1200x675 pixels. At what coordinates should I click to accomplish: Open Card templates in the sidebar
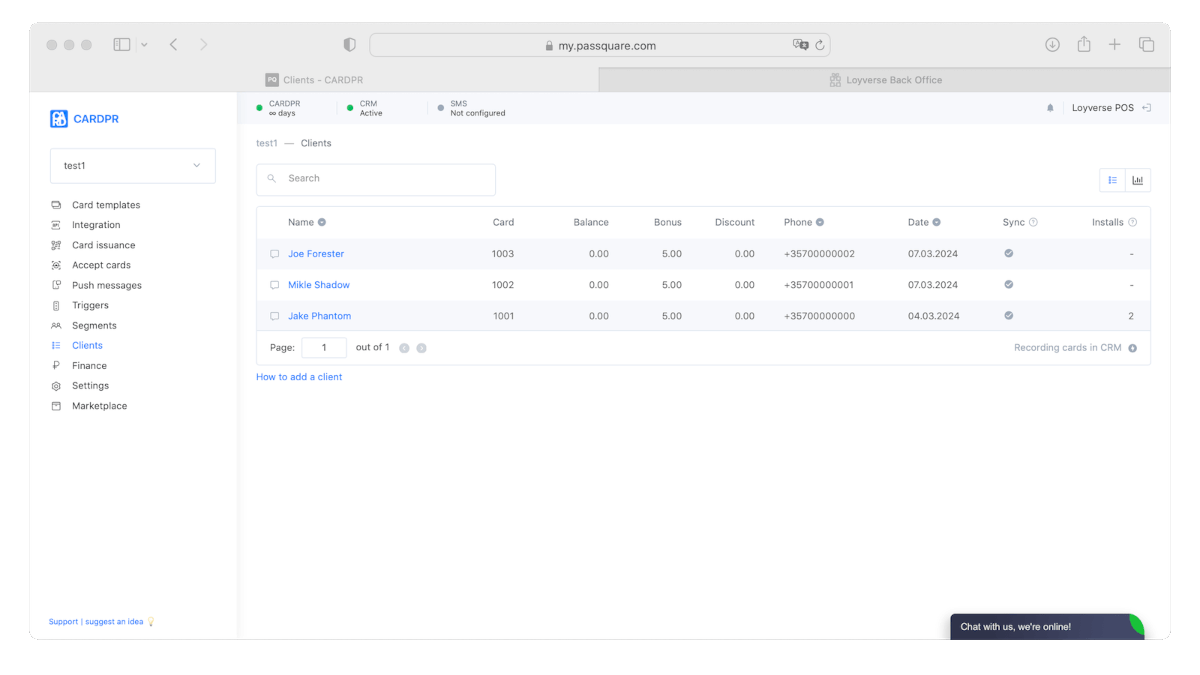pos(106,205)
